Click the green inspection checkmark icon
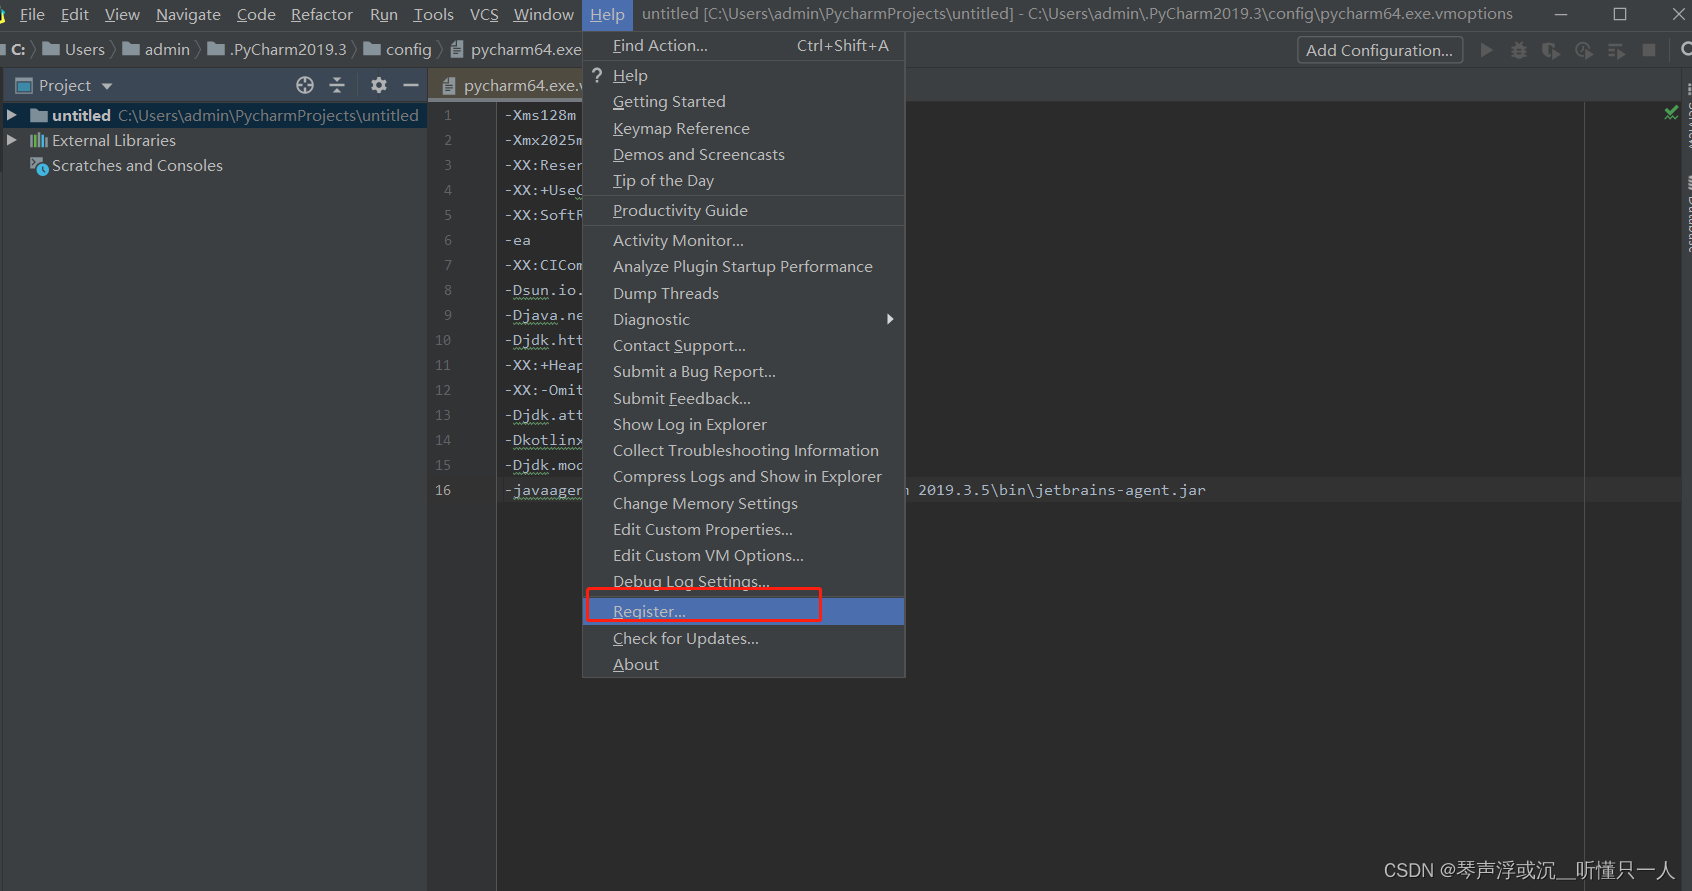The image size is (1692, 891). pos(1671,112)
